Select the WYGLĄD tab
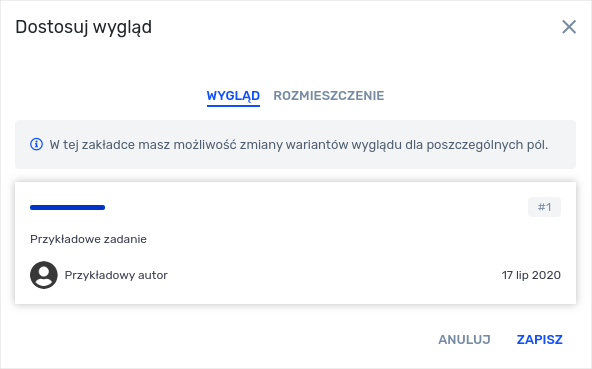This screenshot has height=369, width=592. coord(233,96)
